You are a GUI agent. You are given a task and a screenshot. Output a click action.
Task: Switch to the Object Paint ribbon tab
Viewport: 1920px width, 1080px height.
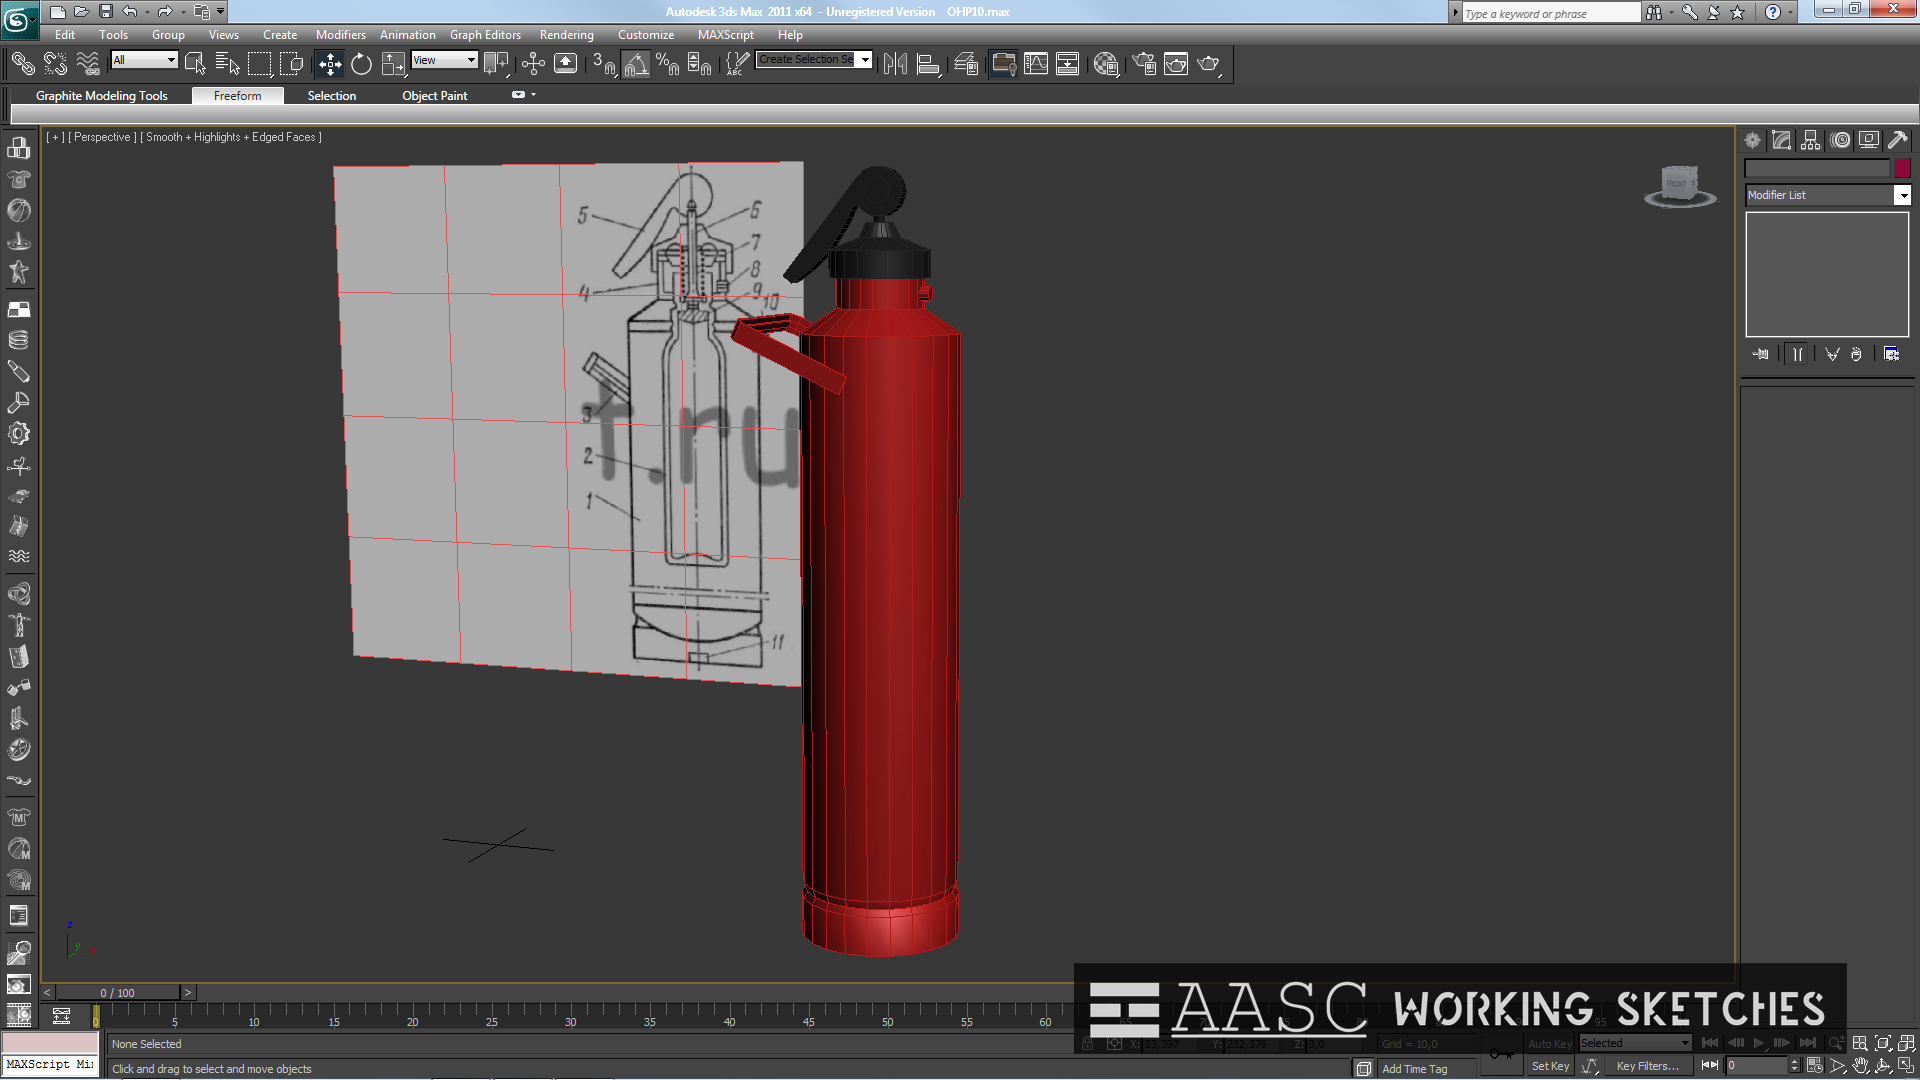click(x=435, y=96)
